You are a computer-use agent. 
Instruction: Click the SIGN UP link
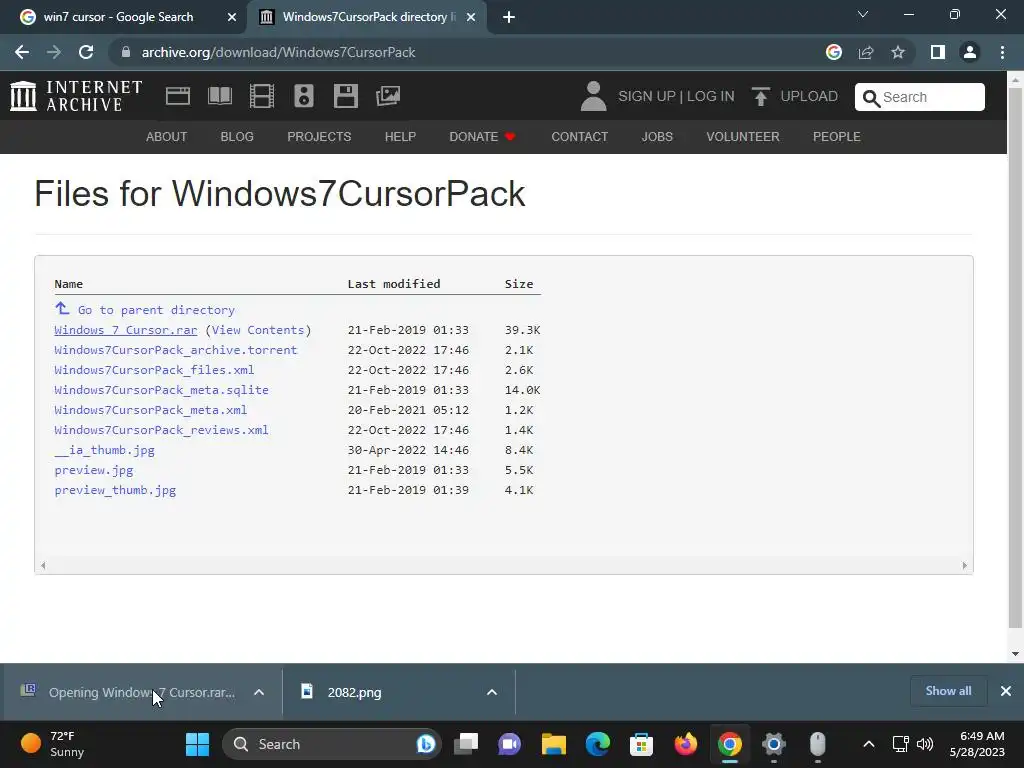coord(647,96)
